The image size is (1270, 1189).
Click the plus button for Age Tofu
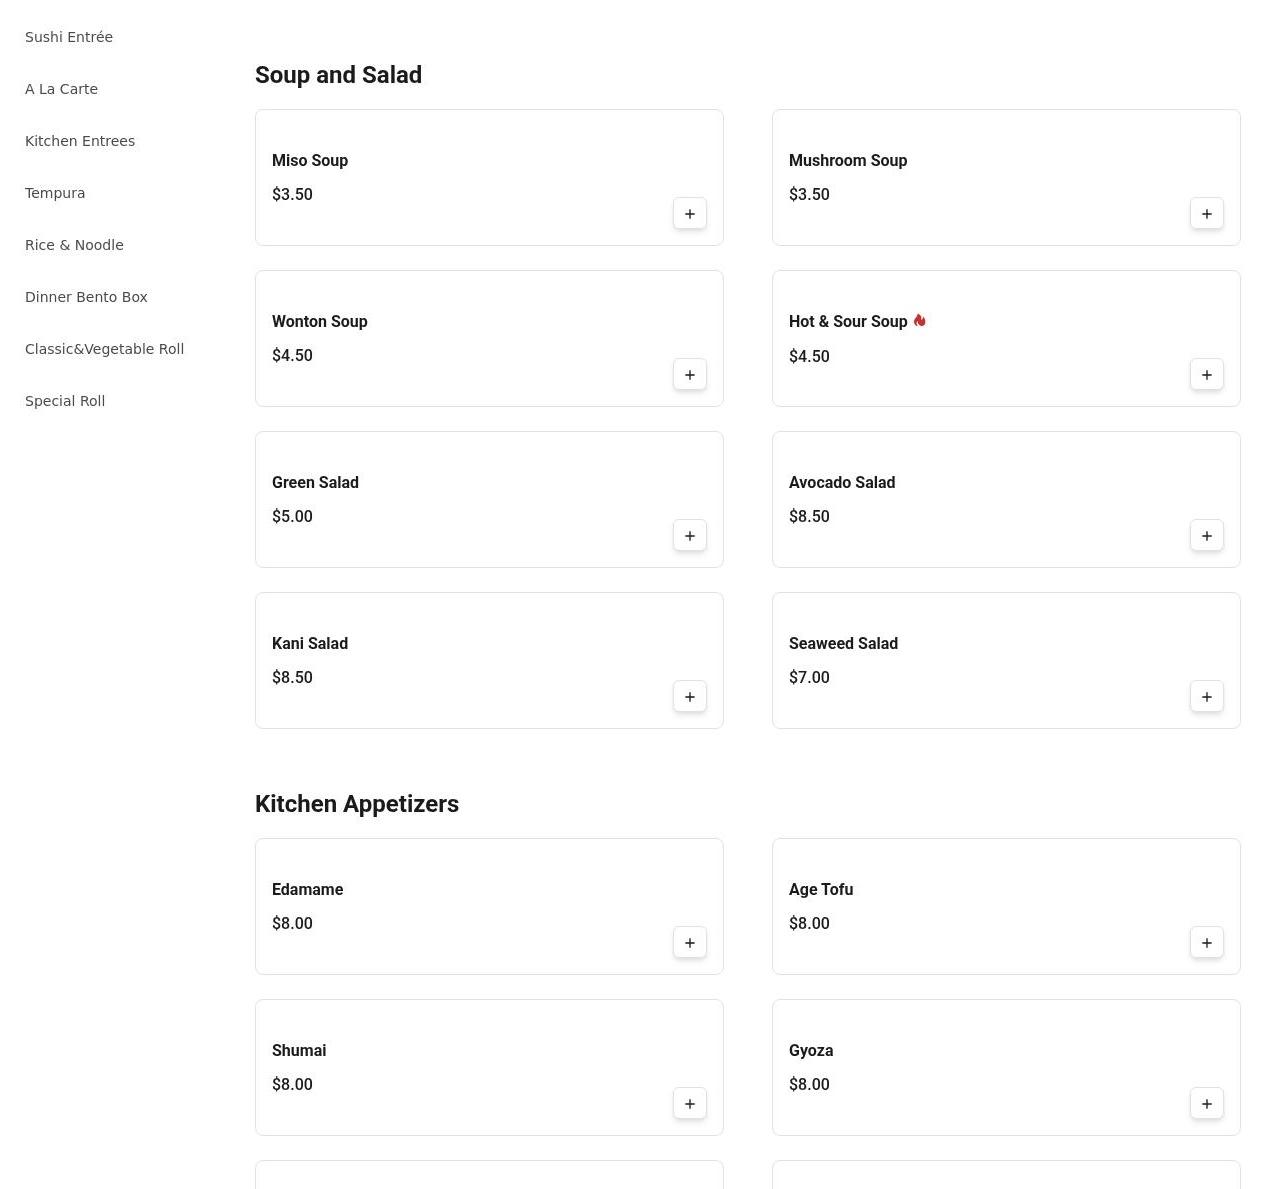(1206, 943)
